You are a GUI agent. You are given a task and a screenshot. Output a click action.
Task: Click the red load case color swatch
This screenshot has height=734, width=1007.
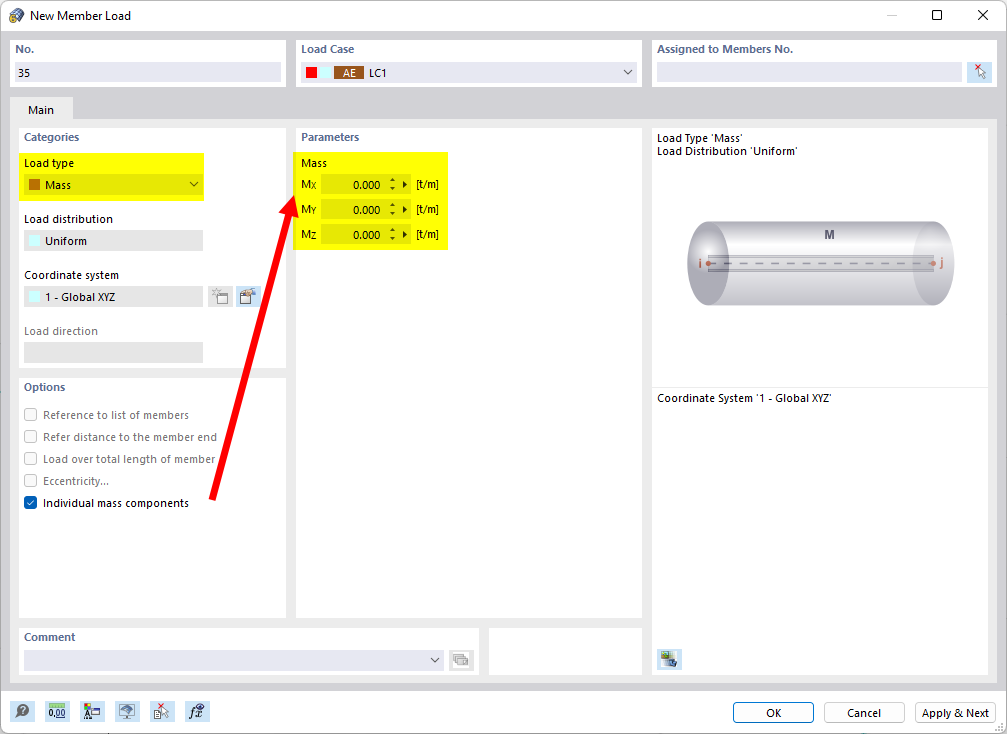(x=311, y=72)
